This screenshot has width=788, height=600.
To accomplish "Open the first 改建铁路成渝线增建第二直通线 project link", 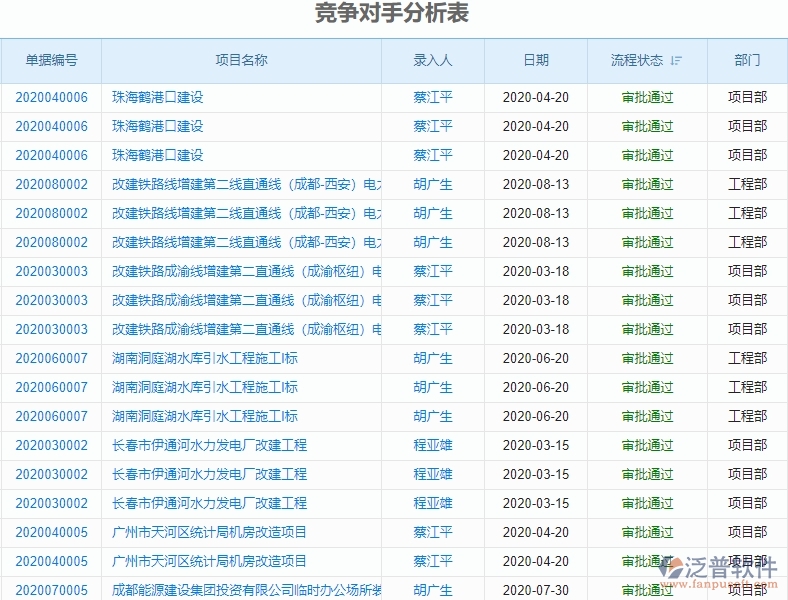I will pos(246,271).
